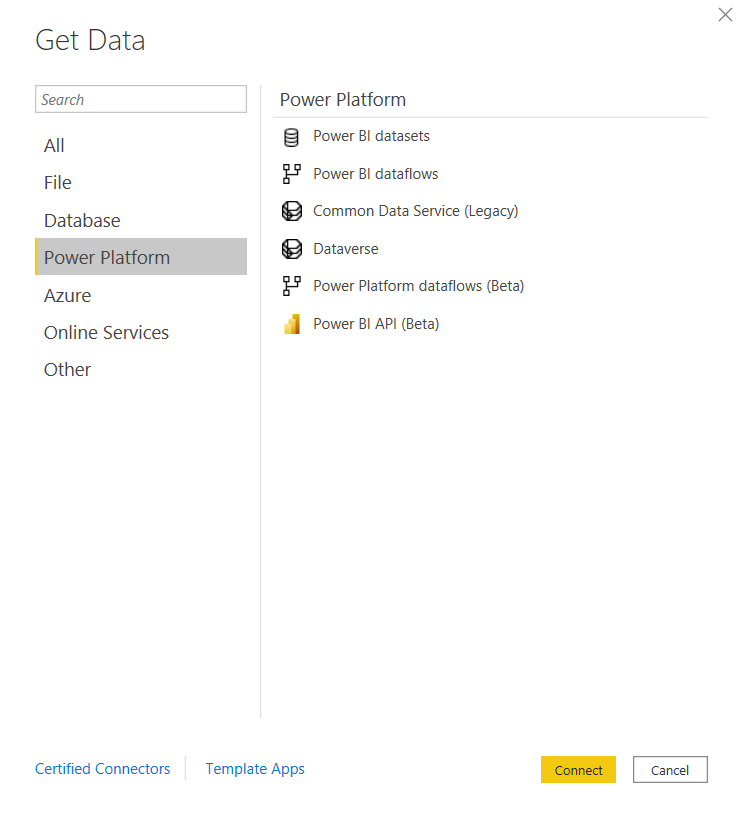Screen dimensions: 743x821
Task: Click the Power Platform section header
Action: coord(343,99)
